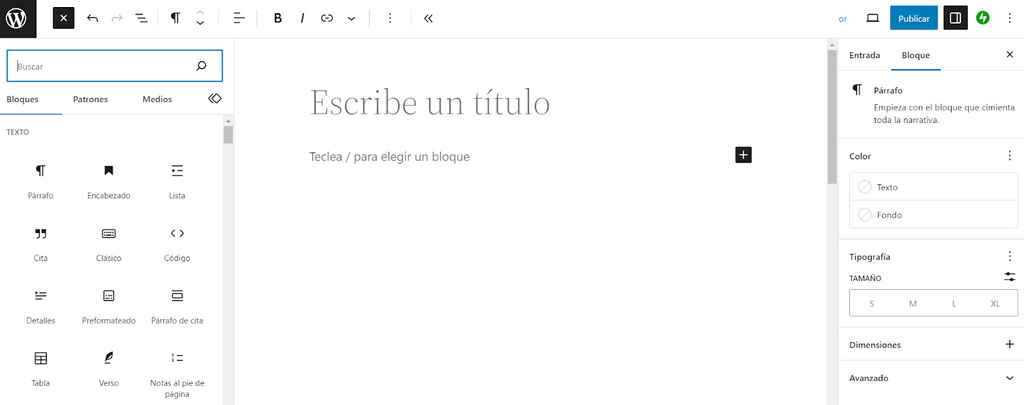Screen dimensions: 1024x405
Task: Select the Tabla block icon
Action: (x=41, y=358)
